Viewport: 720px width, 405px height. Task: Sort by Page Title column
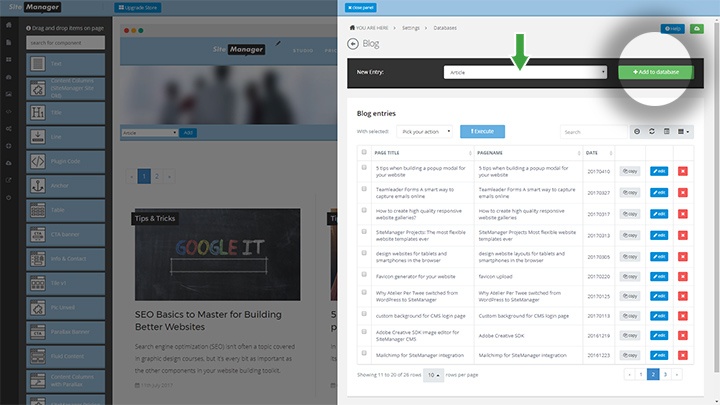click(x=422, y=153)
